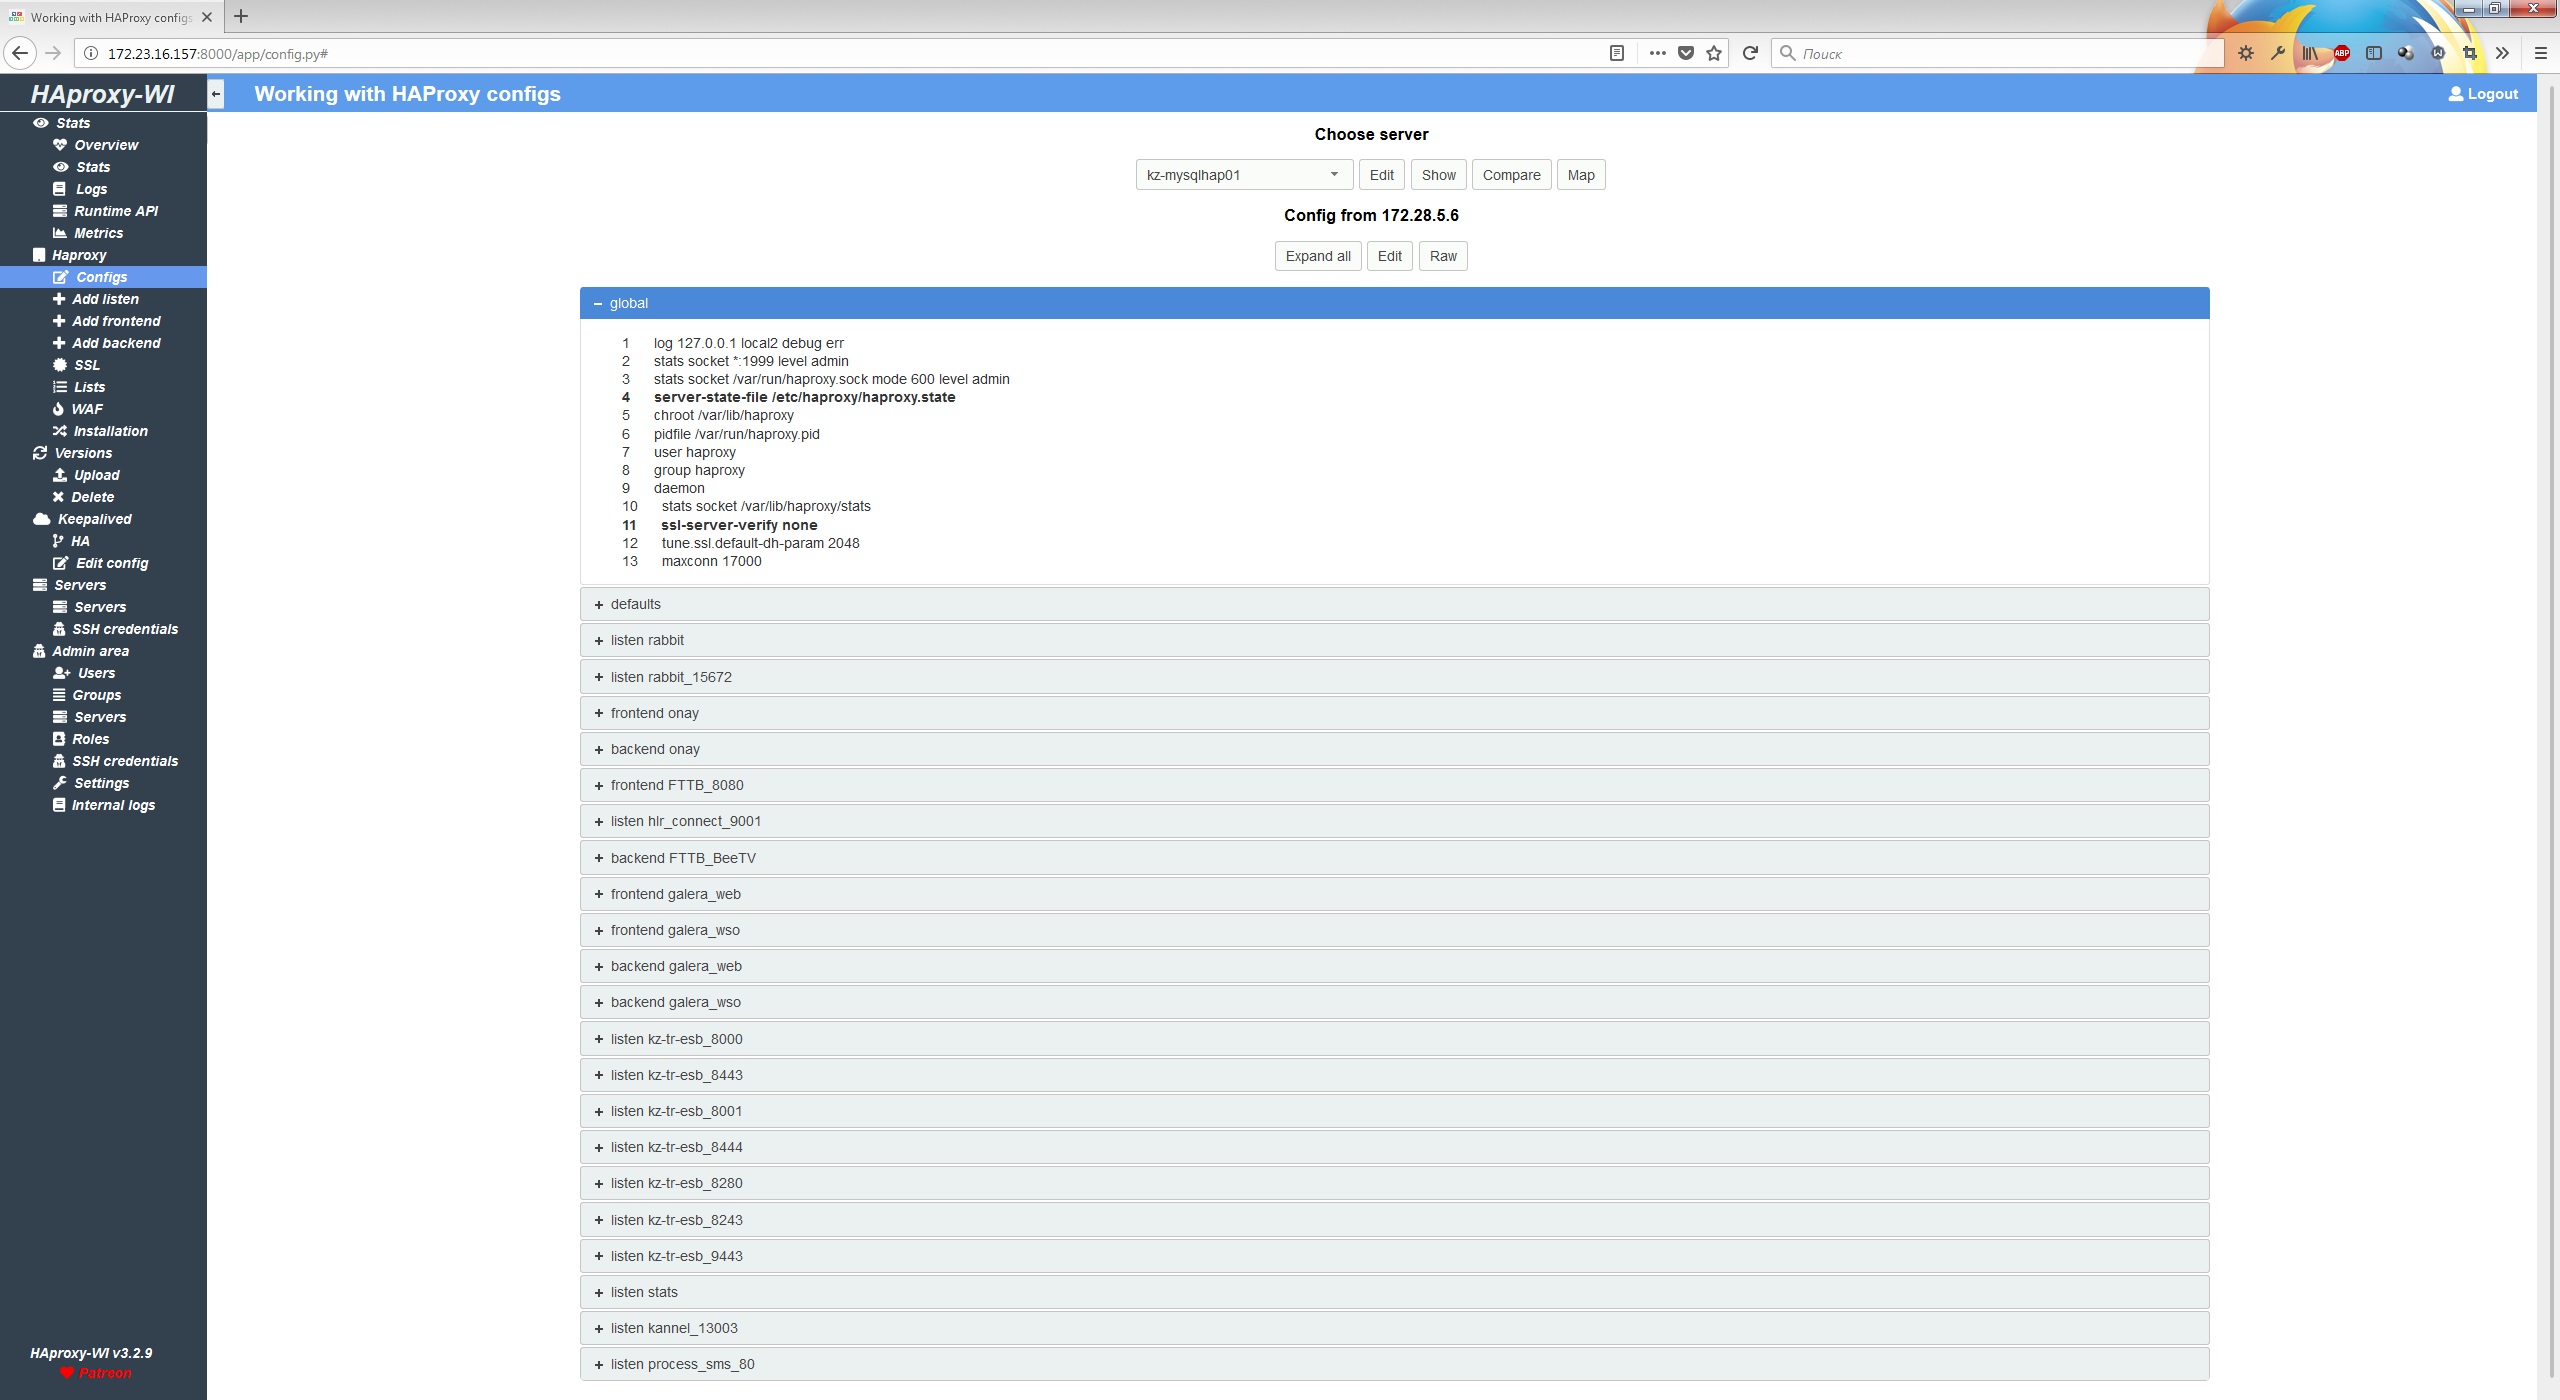The height and width of the screenshot is (1400, 2560).
Task: Click the Firefox search input field
Action: 2000,53
